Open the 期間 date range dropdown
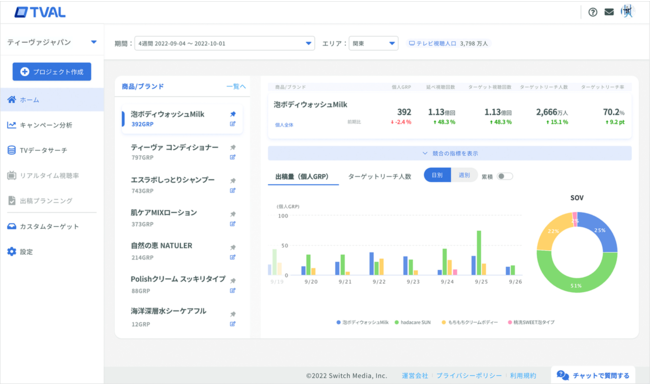 pyautogui.click(x=224, y=43)
